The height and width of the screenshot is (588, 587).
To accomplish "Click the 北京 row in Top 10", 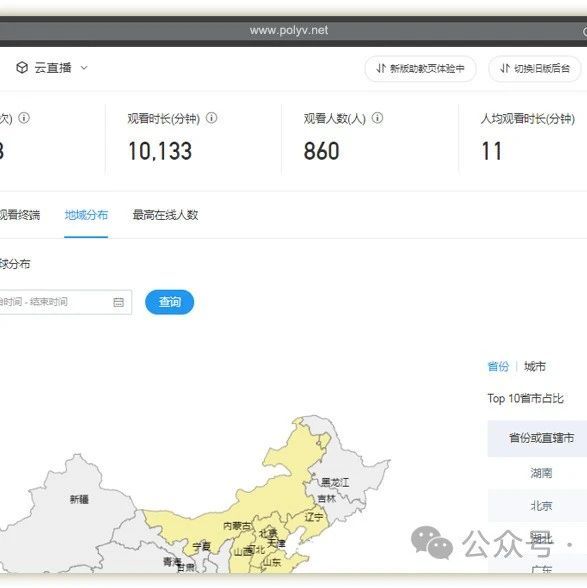I will [x=537, y=506].
